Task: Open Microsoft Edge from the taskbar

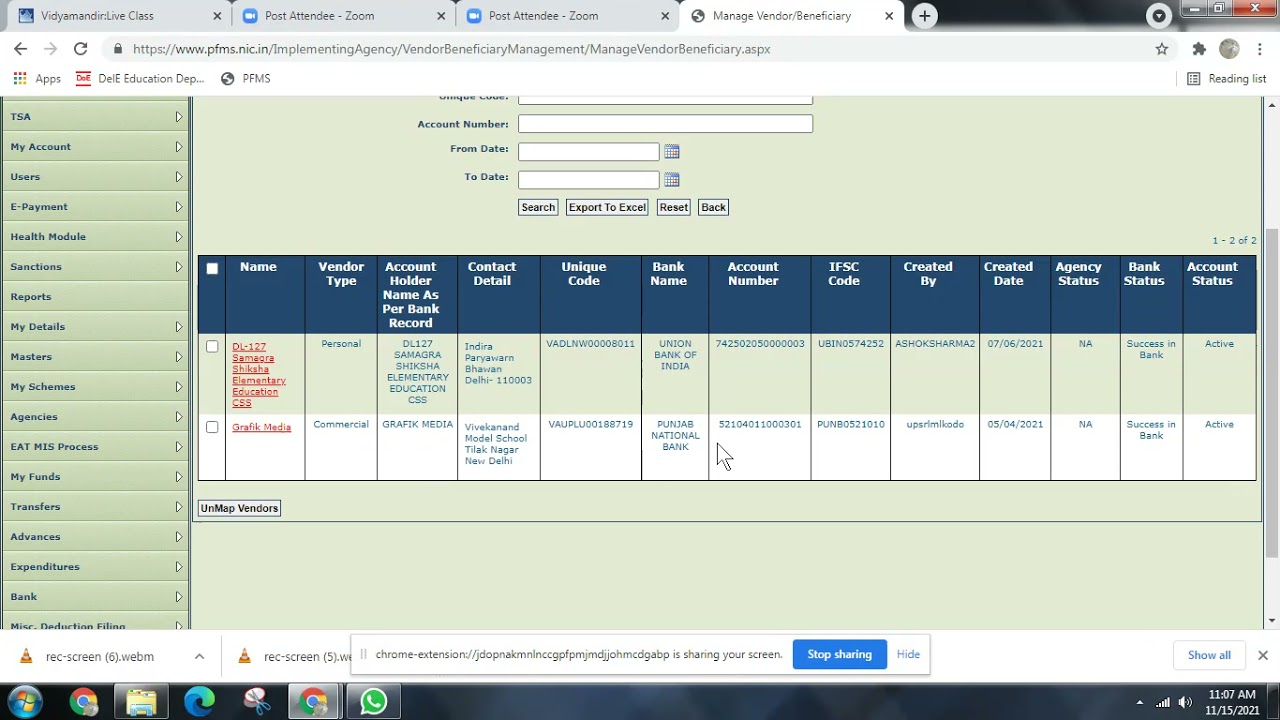Action: coord(199,702)
